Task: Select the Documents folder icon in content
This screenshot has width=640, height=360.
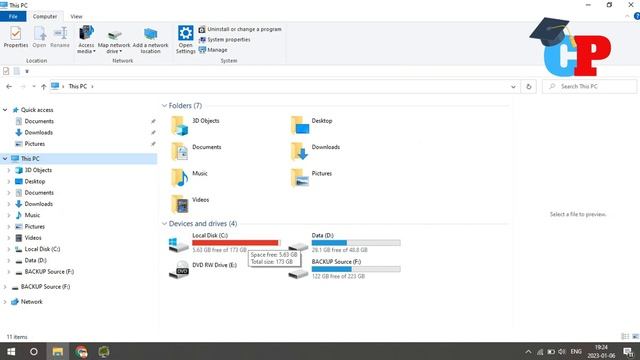Action: coord(179,151)
